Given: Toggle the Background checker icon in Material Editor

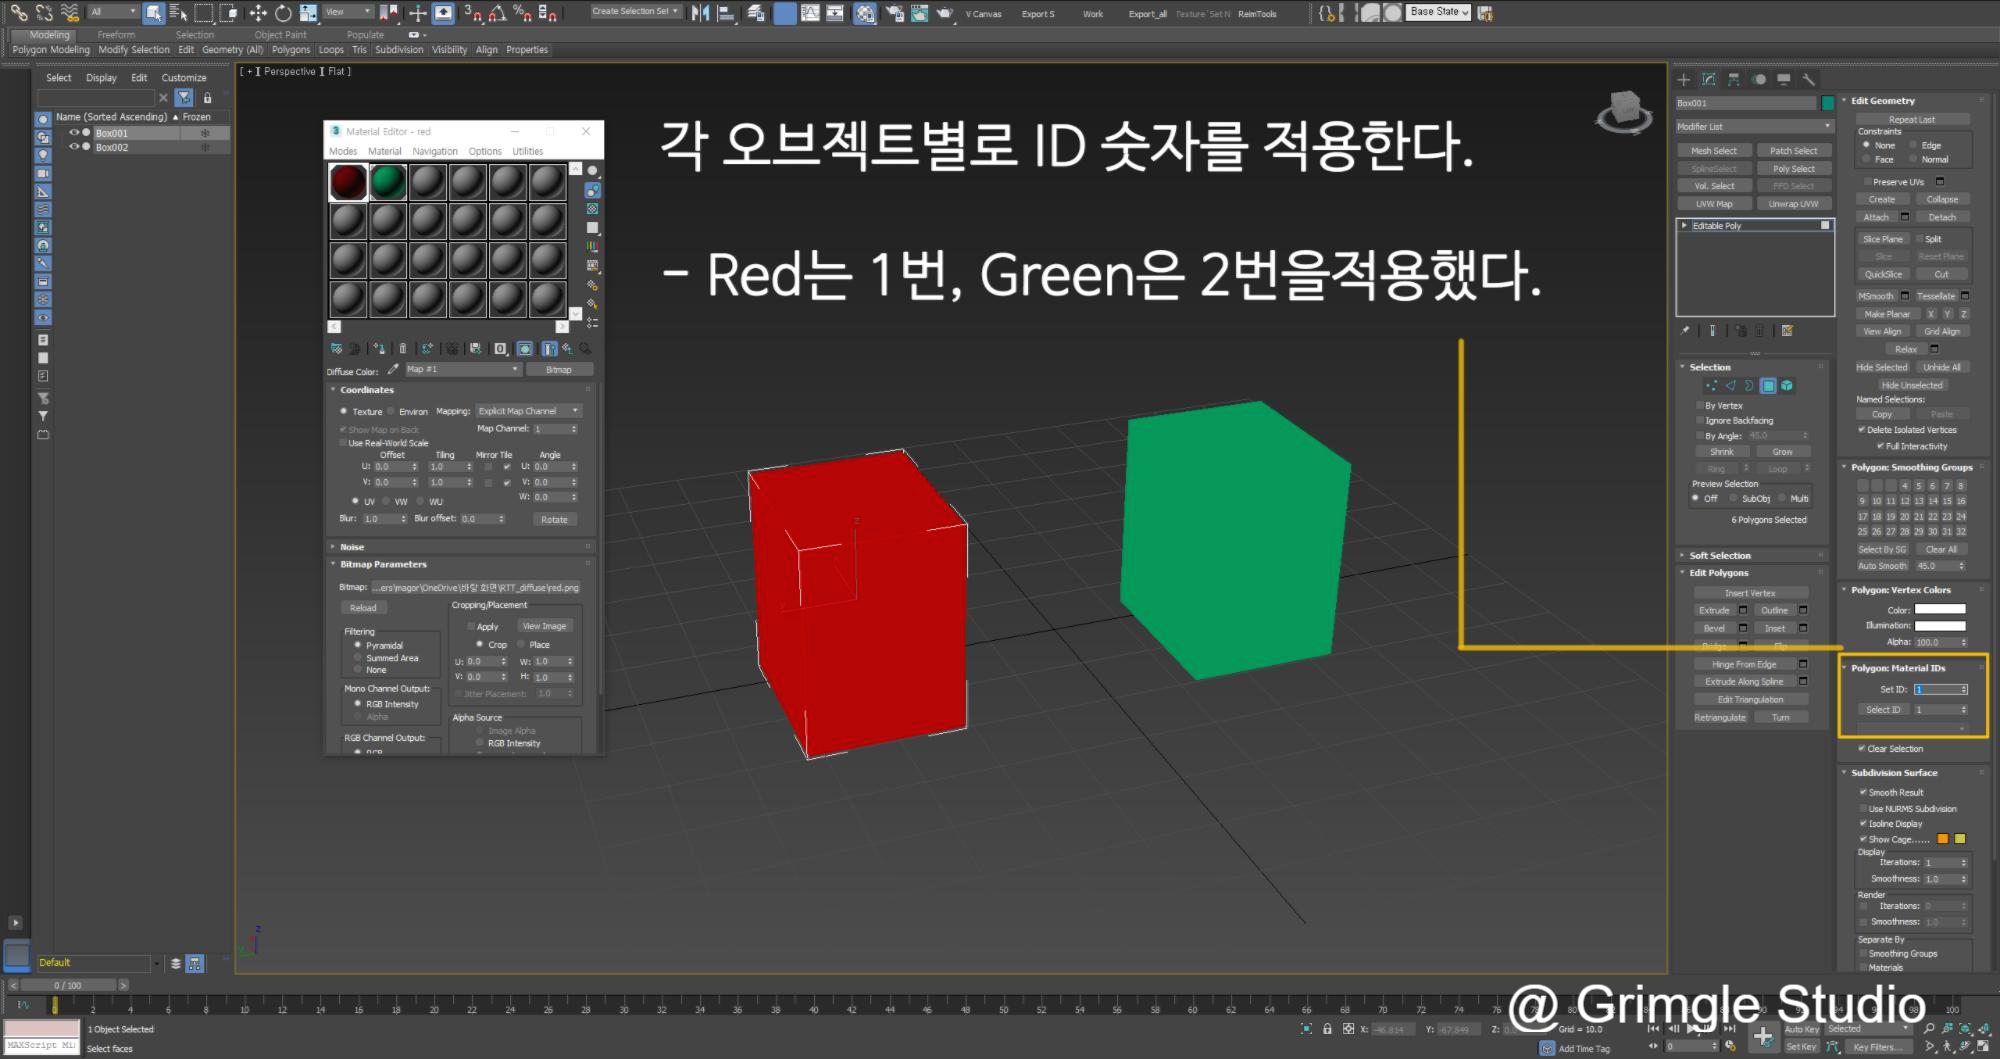Looking at the screenshot, I should click(592, 209).
